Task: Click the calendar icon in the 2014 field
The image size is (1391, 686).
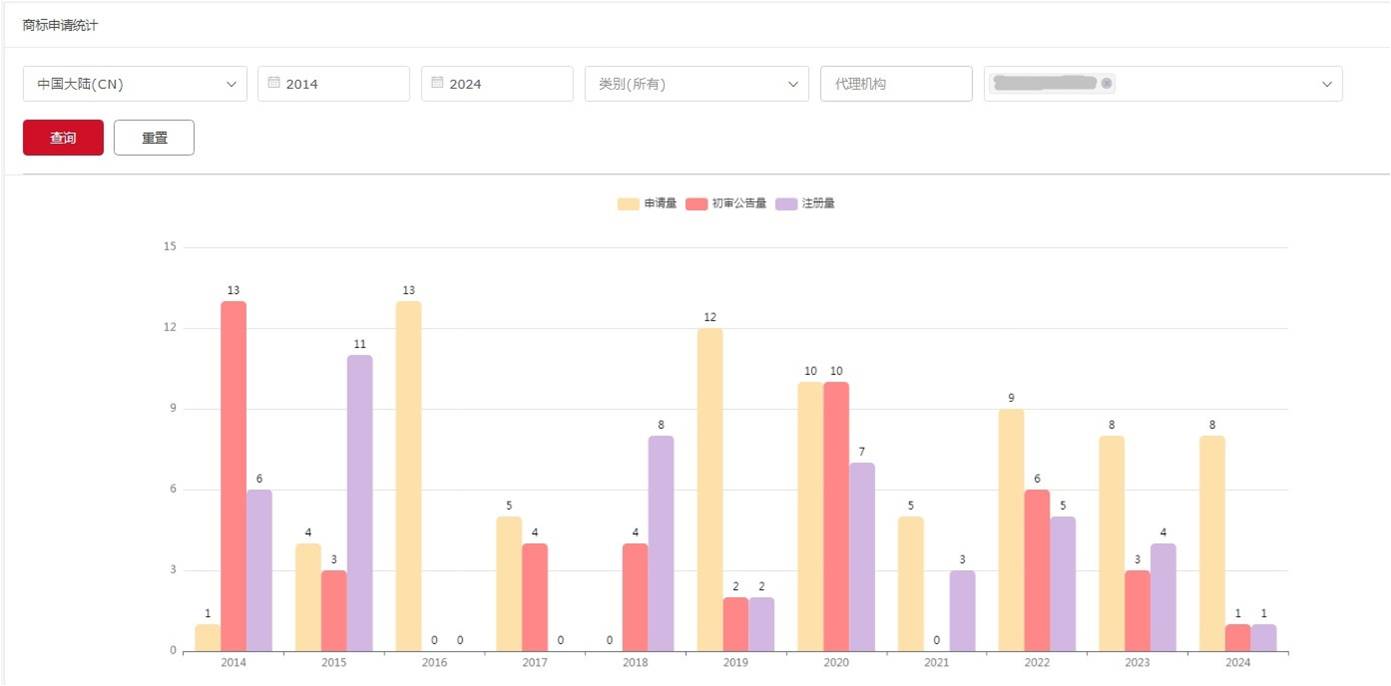Action: [x=274, y=84]
